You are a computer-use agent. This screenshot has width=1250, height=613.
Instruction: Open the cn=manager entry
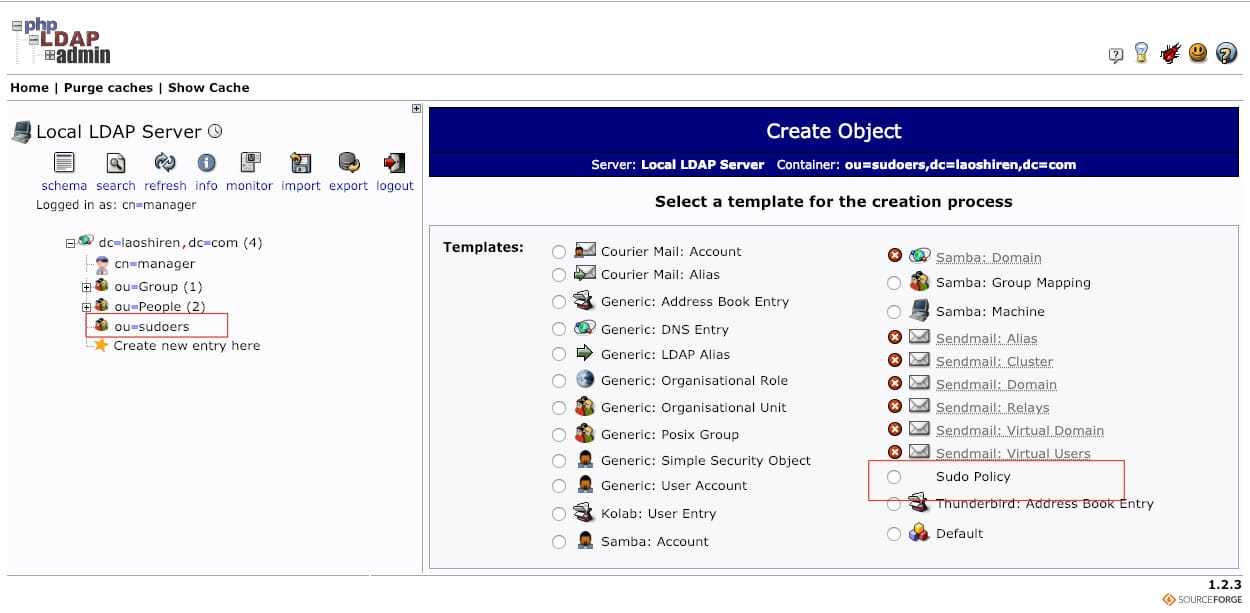(x=154, y=264)
